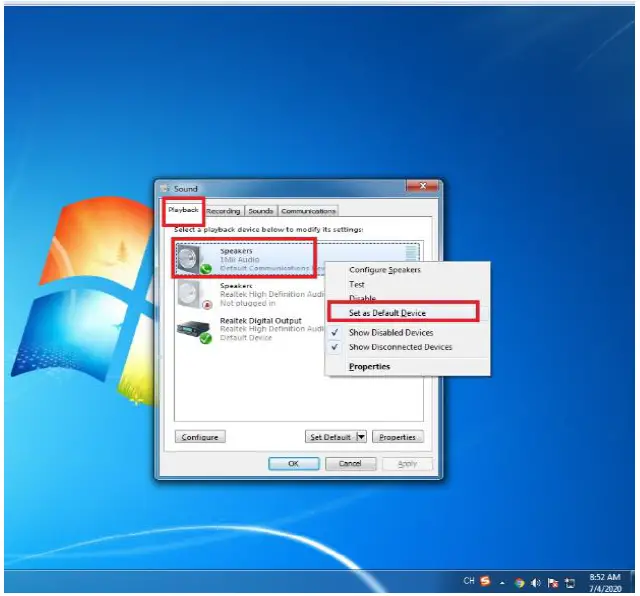Open the Action Center flag icon

(x=553, y=583)
